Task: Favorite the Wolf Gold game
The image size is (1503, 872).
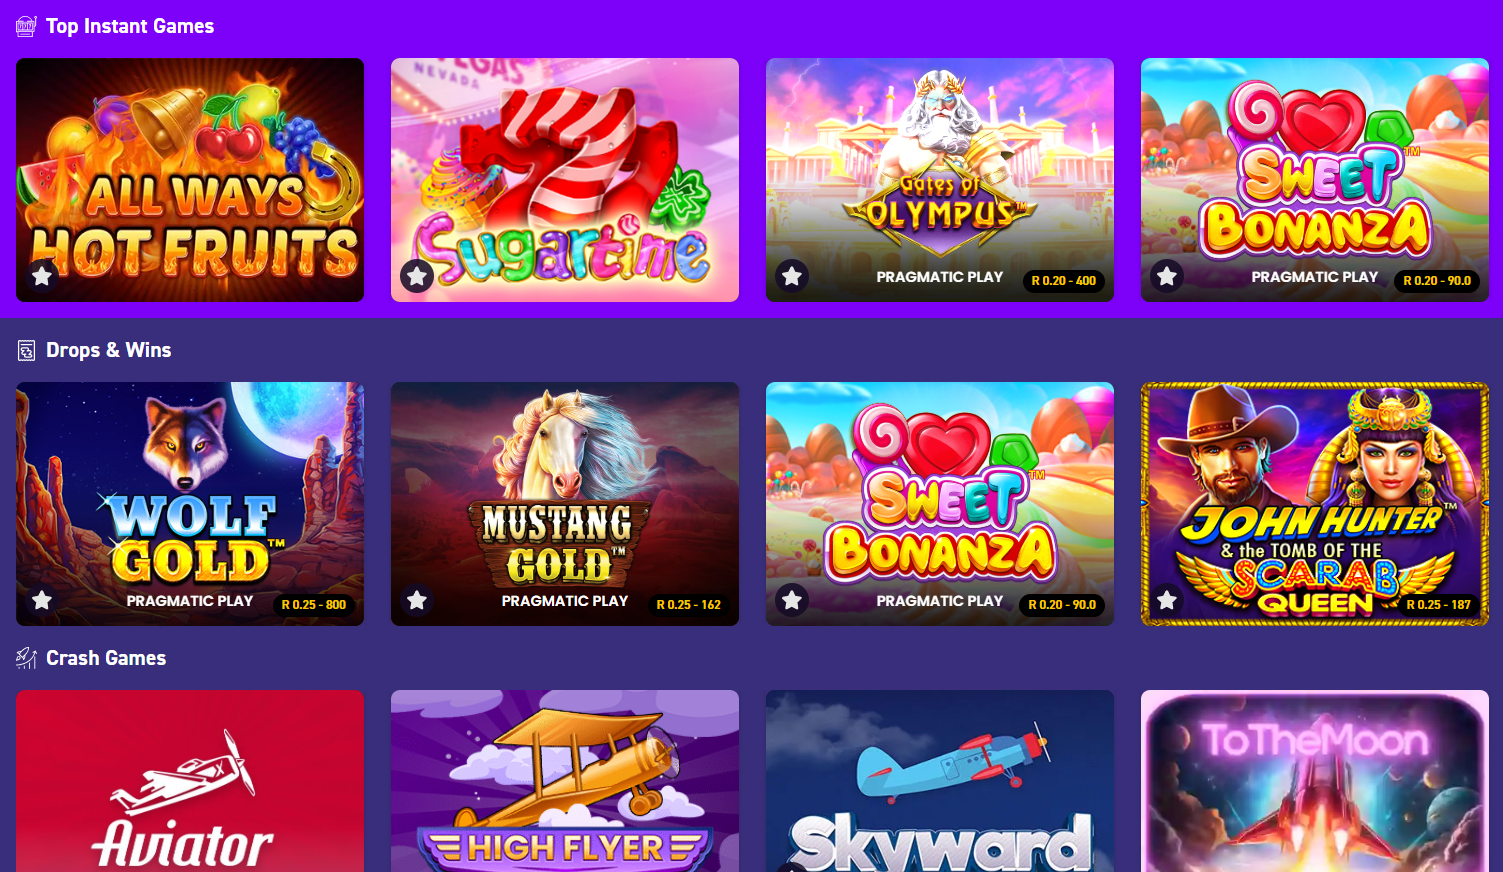Action: click(x=42, y=600)
